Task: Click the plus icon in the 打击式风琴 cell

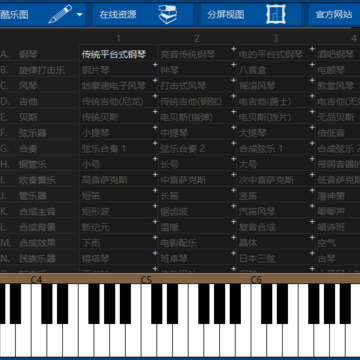Action: [x=233, y=80]
